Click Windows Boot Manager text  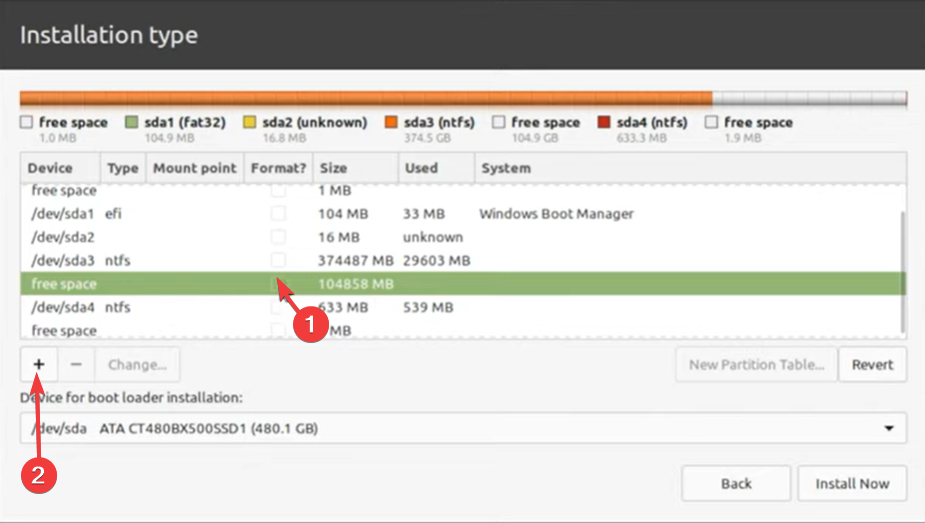tap(556, 213)
